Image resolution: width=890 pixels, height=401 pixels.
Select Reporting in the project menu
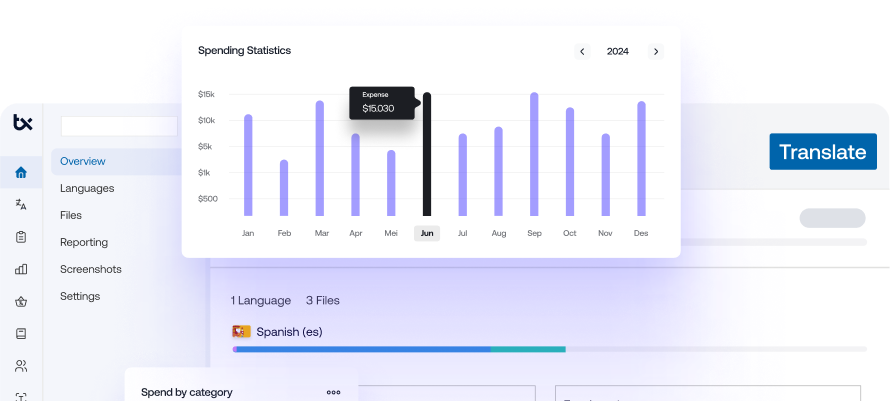coord(84,243)
